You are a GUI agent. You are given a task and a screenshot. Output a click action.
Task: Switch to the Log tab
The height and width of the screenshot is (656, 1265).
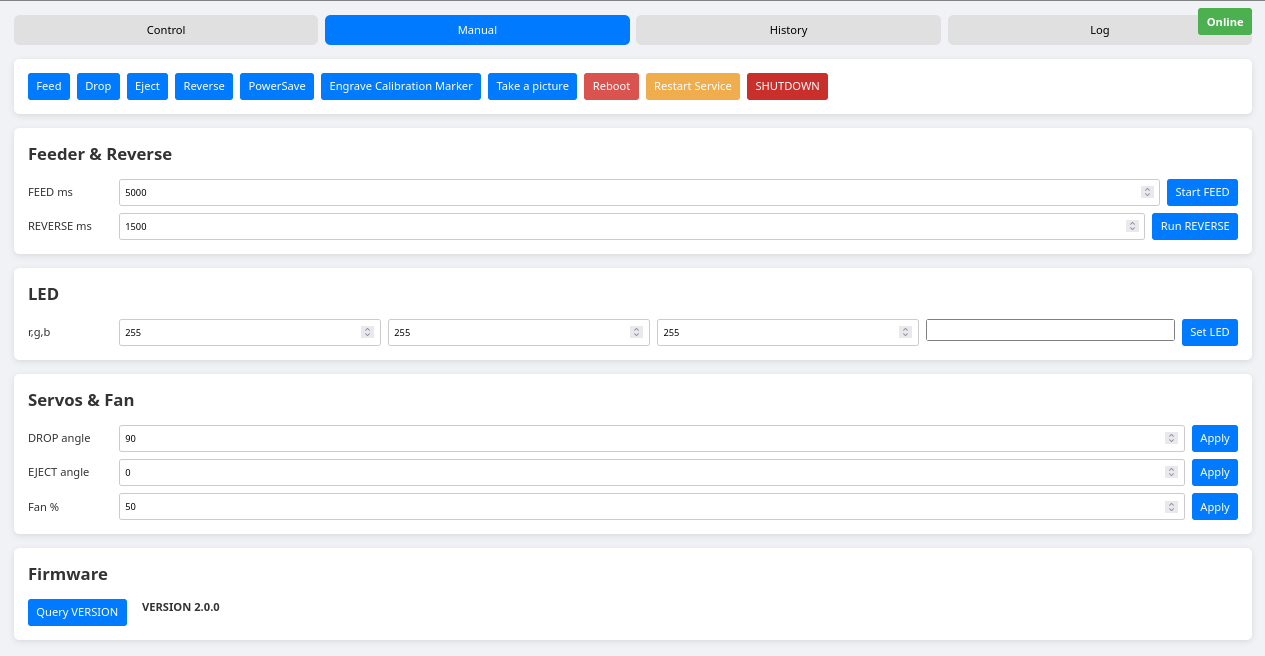coord(1098,30)
